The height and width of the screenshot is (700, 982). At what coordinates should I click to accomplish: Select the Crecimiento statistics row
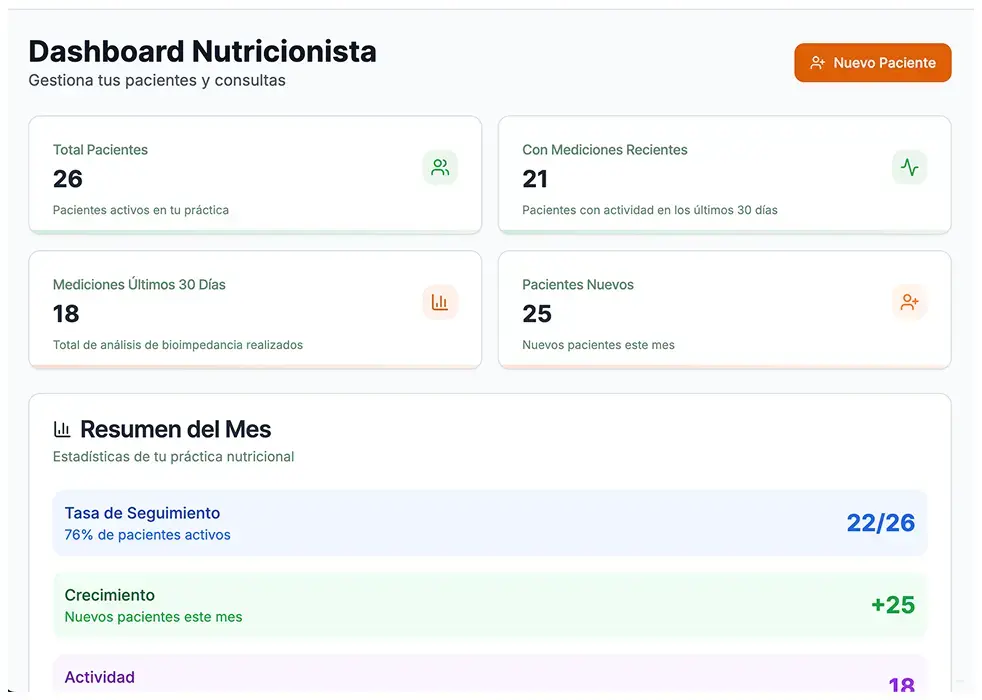490,604
